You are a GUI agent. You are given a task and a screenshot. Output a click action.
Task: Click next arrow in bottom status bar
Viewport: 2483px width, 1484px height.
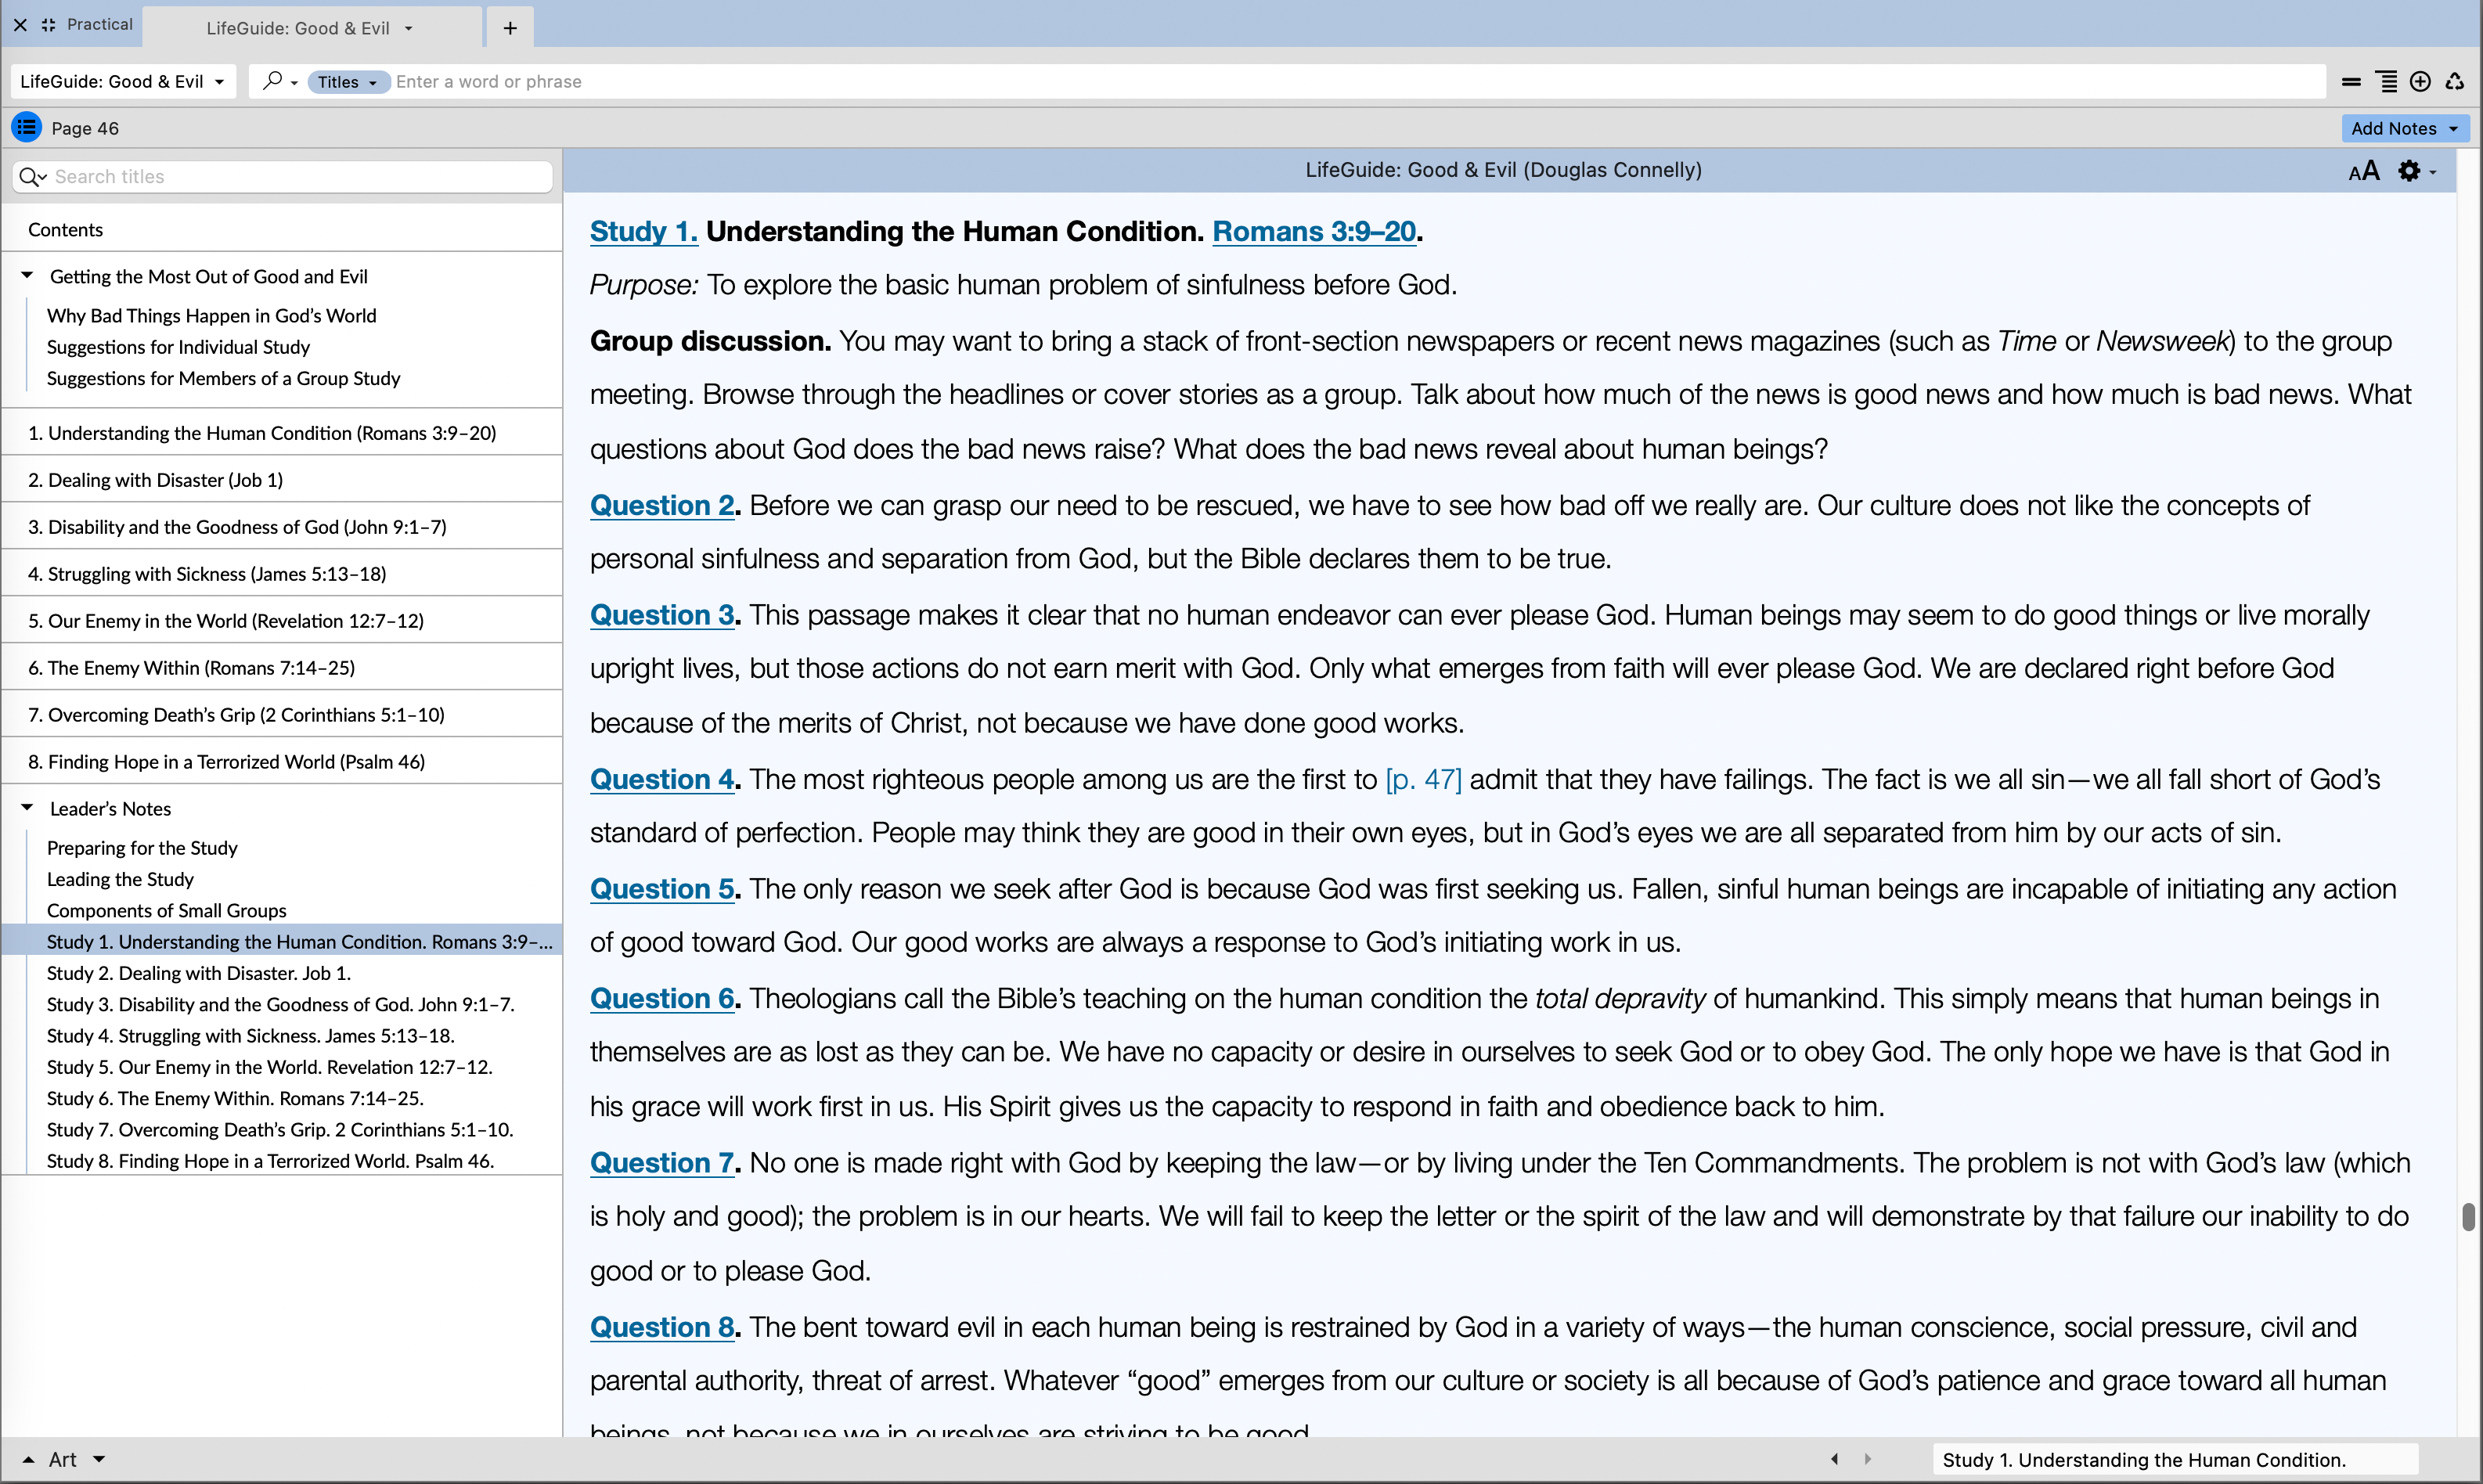click(1867, 1459)
